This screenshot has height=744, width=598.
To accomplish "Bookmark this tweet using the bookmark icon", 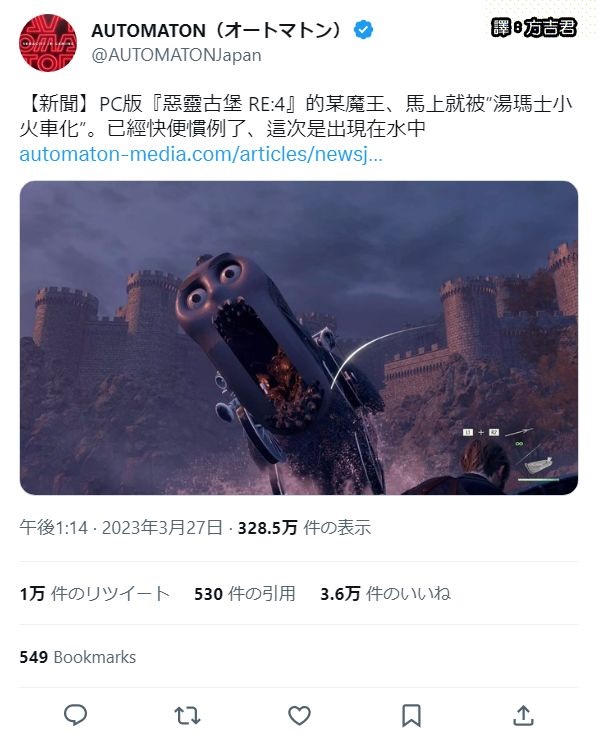I will (x=411, y=716).
